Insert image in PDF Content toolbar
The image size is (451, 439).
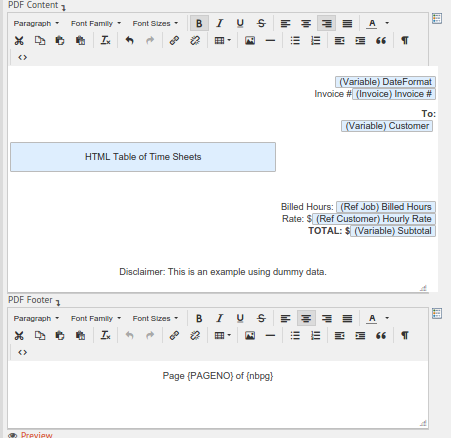250,41
